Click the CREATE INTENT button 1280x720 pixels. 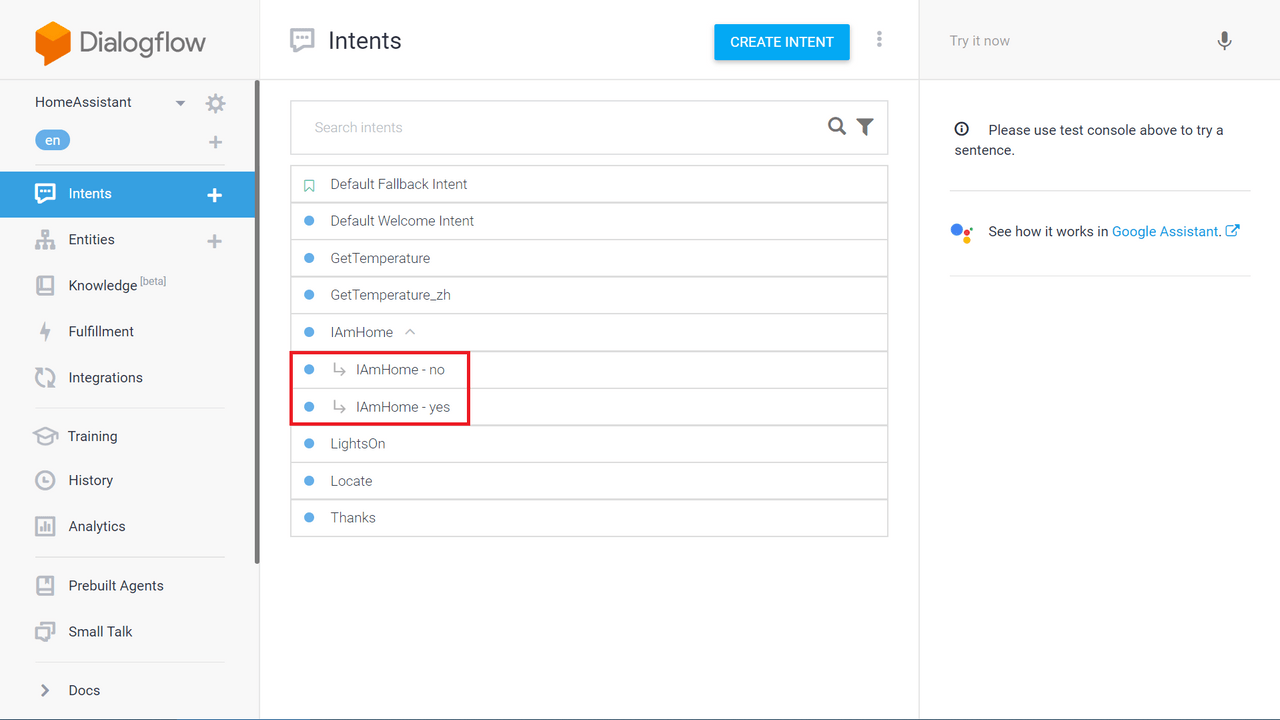click(x=782, y=42)
